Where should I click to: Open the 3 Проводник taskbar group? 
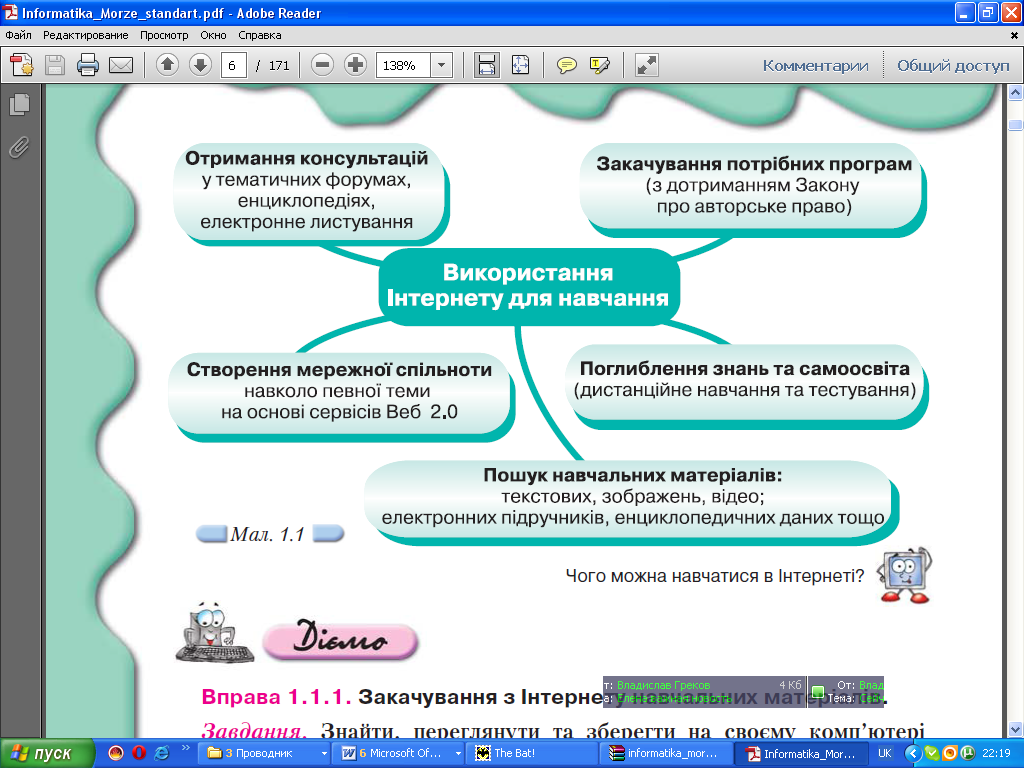[x=264, y=753]
